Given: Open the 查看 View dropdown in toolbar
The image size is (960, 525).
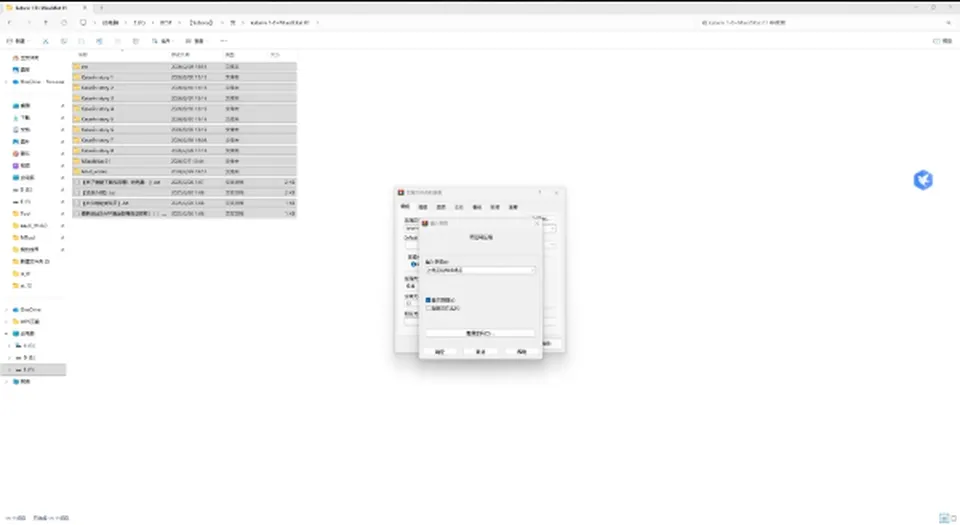Looking at the screenshot, I should 196,41.
